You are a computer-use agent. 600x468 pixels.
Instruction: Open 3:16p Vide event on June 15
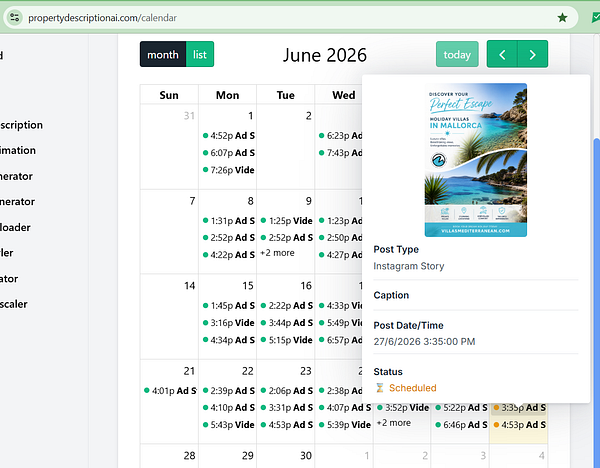[x=228, y=323]
